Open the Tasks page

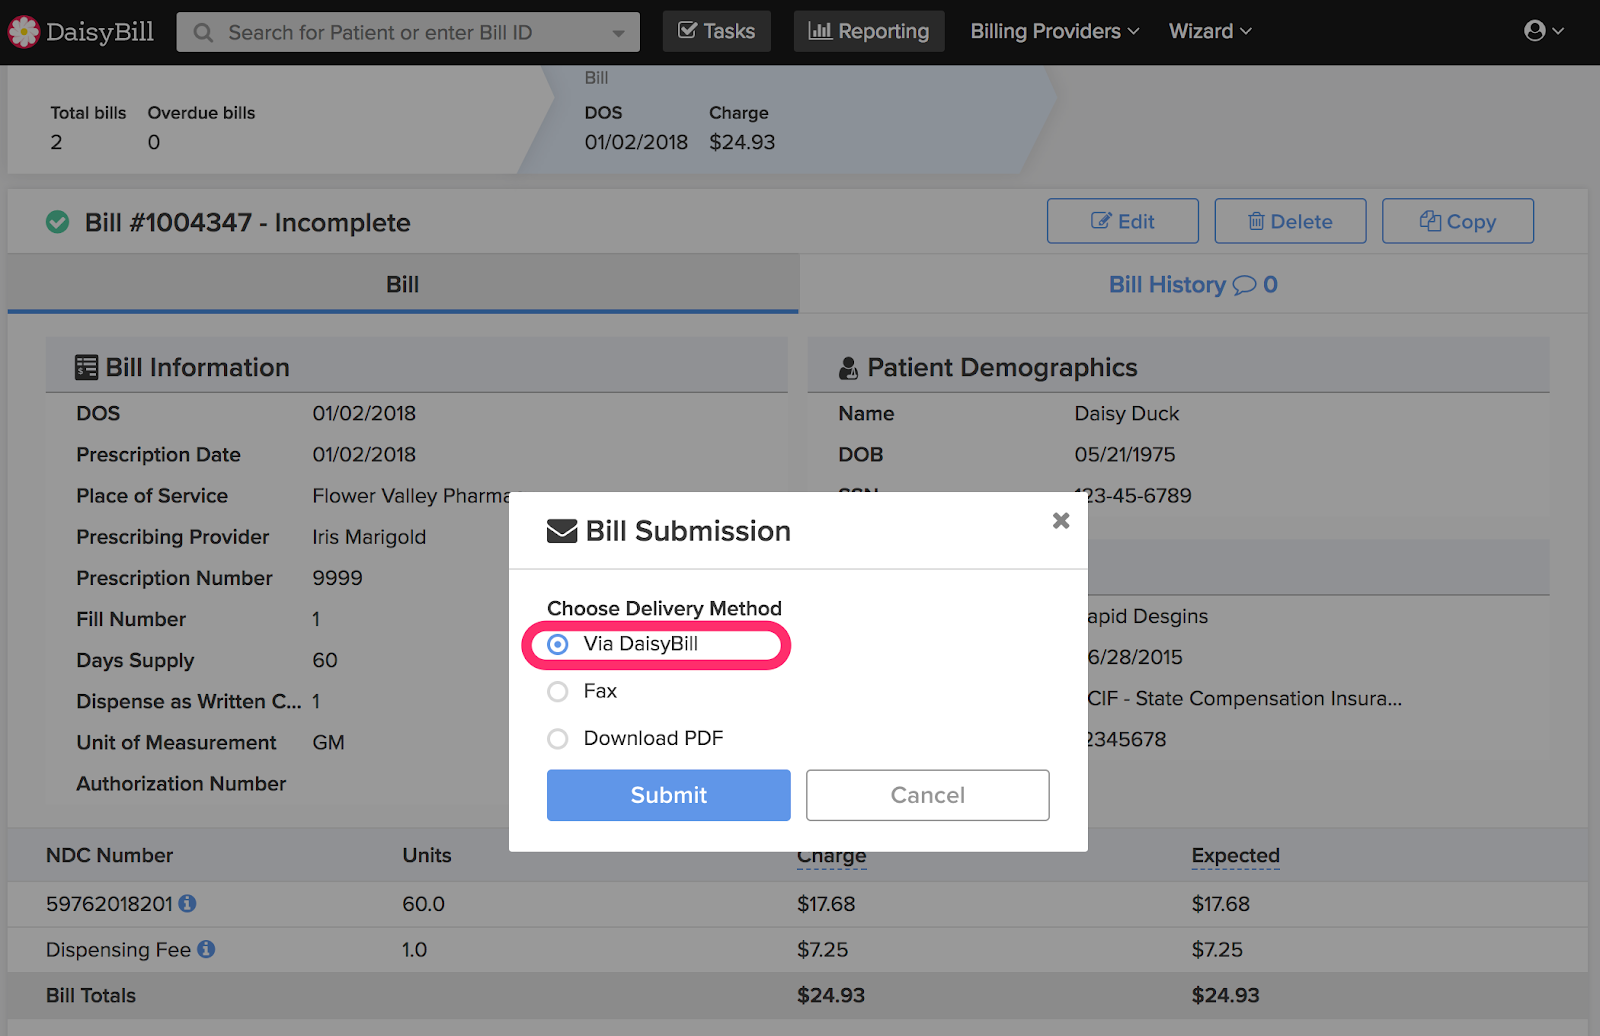tap(717, 31)
